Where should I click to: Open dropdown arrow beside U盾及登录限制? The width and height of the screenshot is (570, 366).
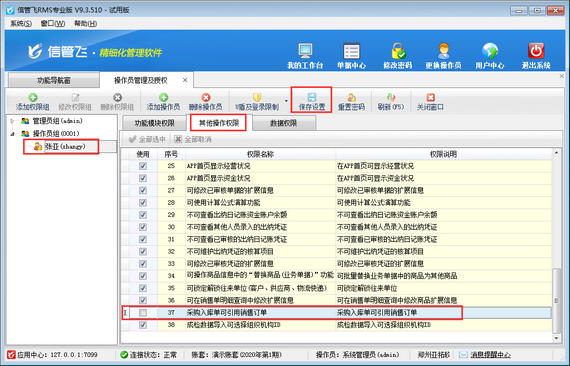click(286, 101)
